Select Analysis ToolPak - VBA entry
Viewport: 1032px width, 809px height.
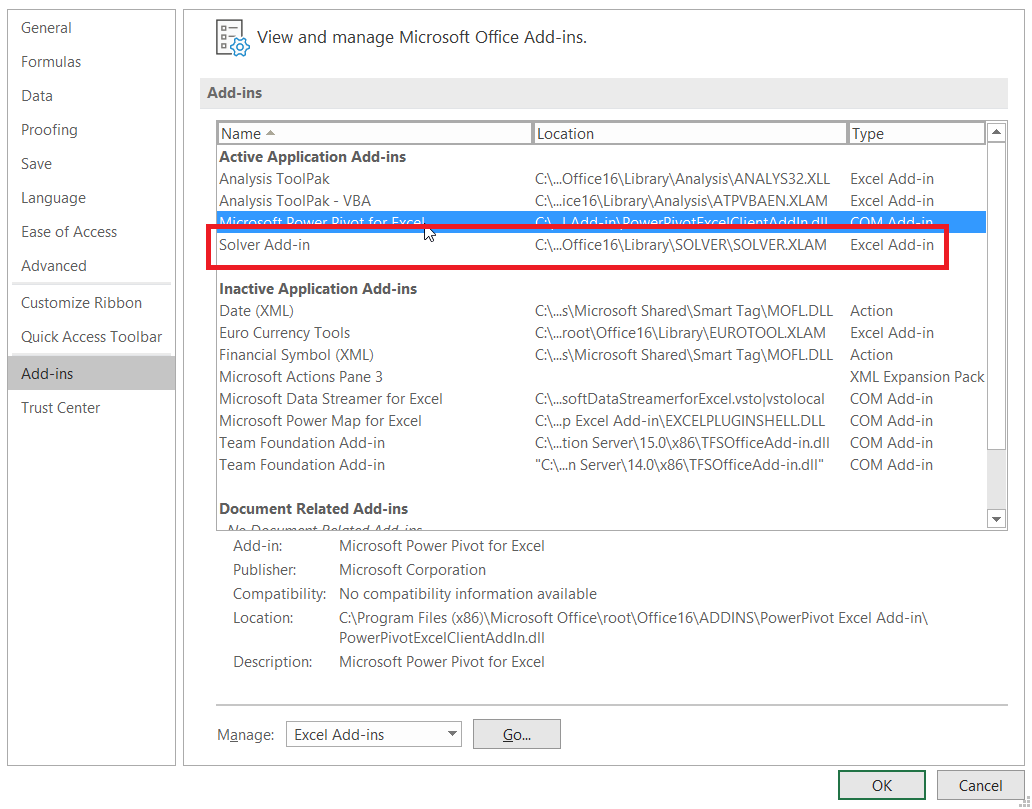coord(294,201)
